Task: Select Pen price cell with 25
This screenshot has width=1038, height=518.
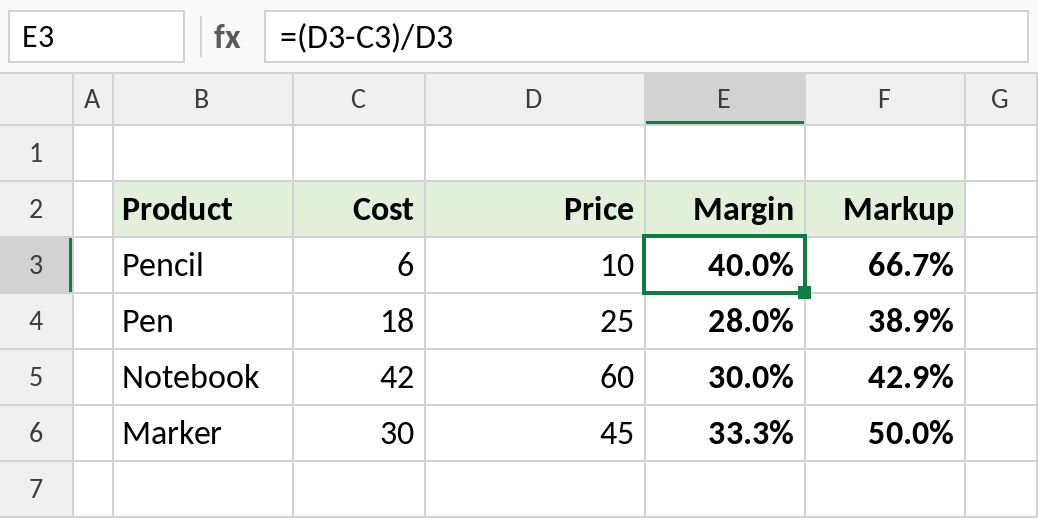Action: pyautogui.click(x=535, y=321)
